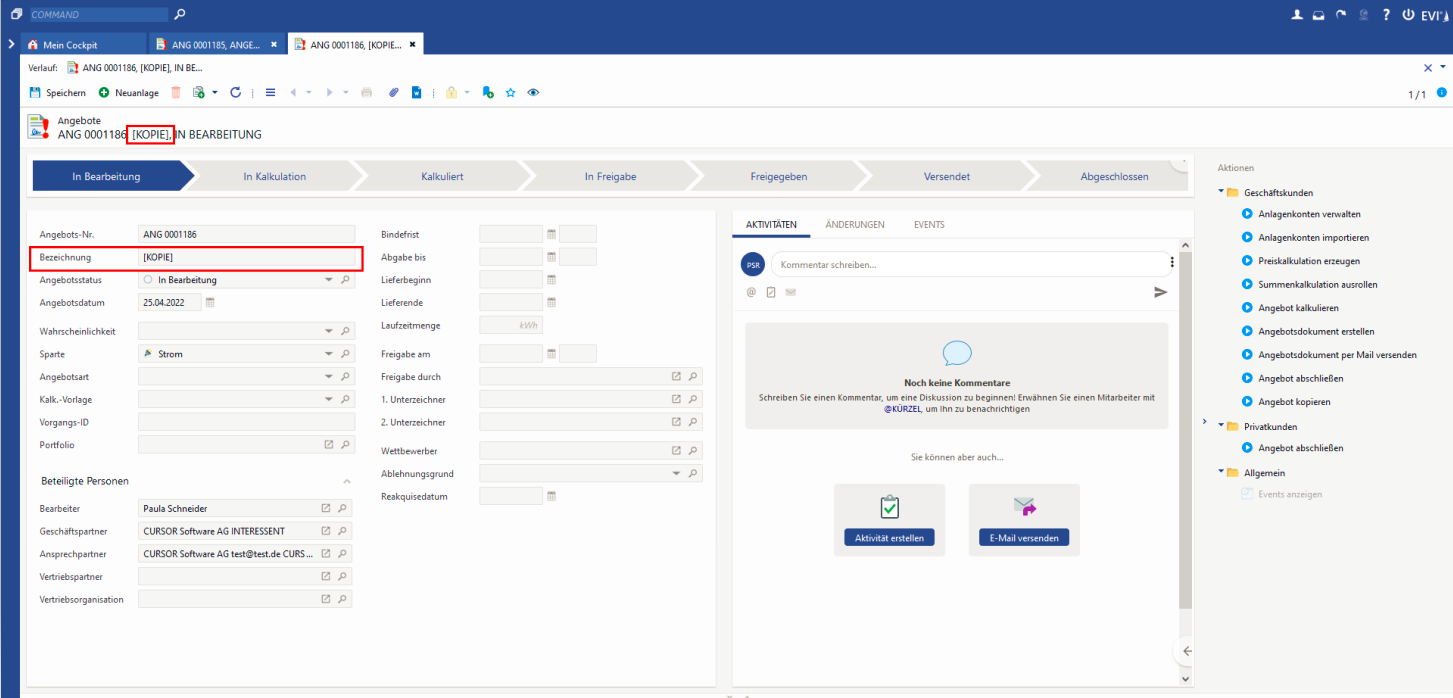The width and height of the screenshot is (1453, 698).
Task: Open calendar picker next to Angebotsdatum
Action: pyautogui.click(x=210, y=302)
